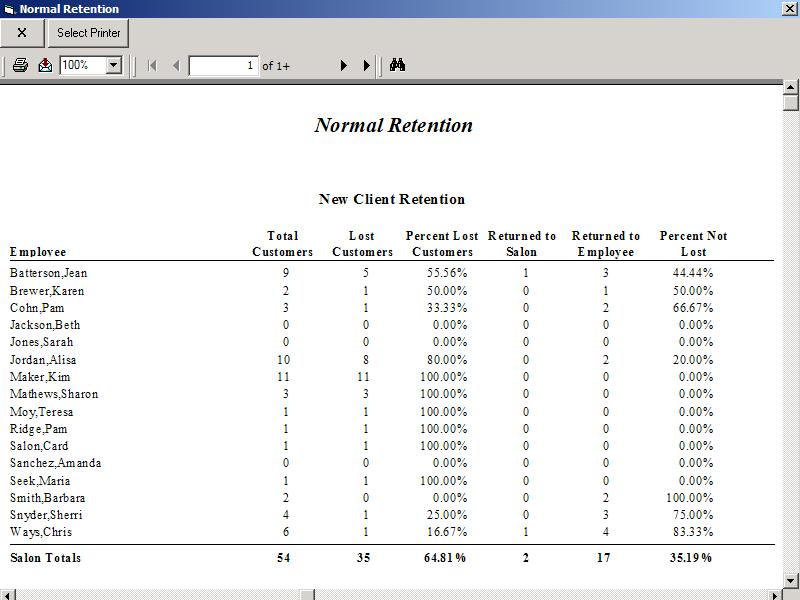
Task: Open the window system menu icon
Action: pyautogui.click(x=8, y=9)
